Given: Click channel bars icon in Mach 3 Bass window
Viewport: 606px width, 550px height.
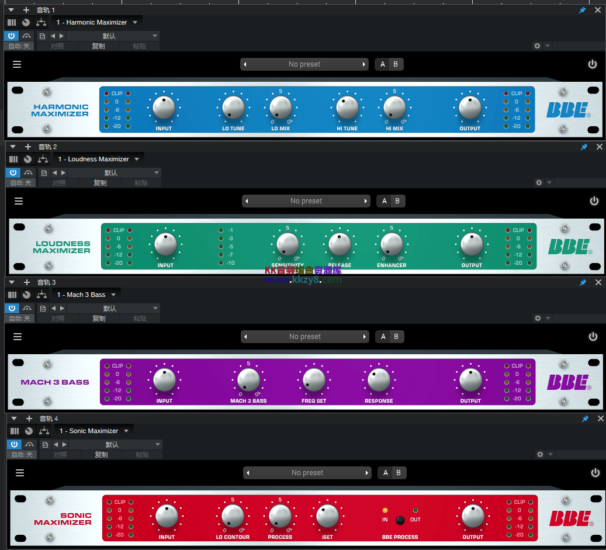Looking at the screenshot, I should [12, 295].
